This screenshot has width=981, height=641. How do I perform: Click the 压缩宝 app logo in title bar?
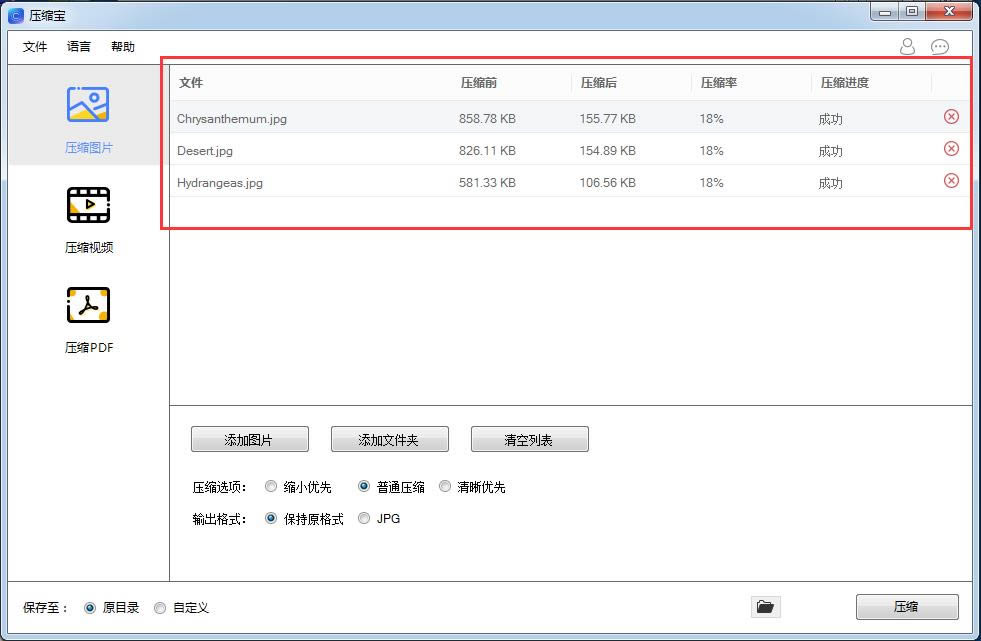coord(16,15)
